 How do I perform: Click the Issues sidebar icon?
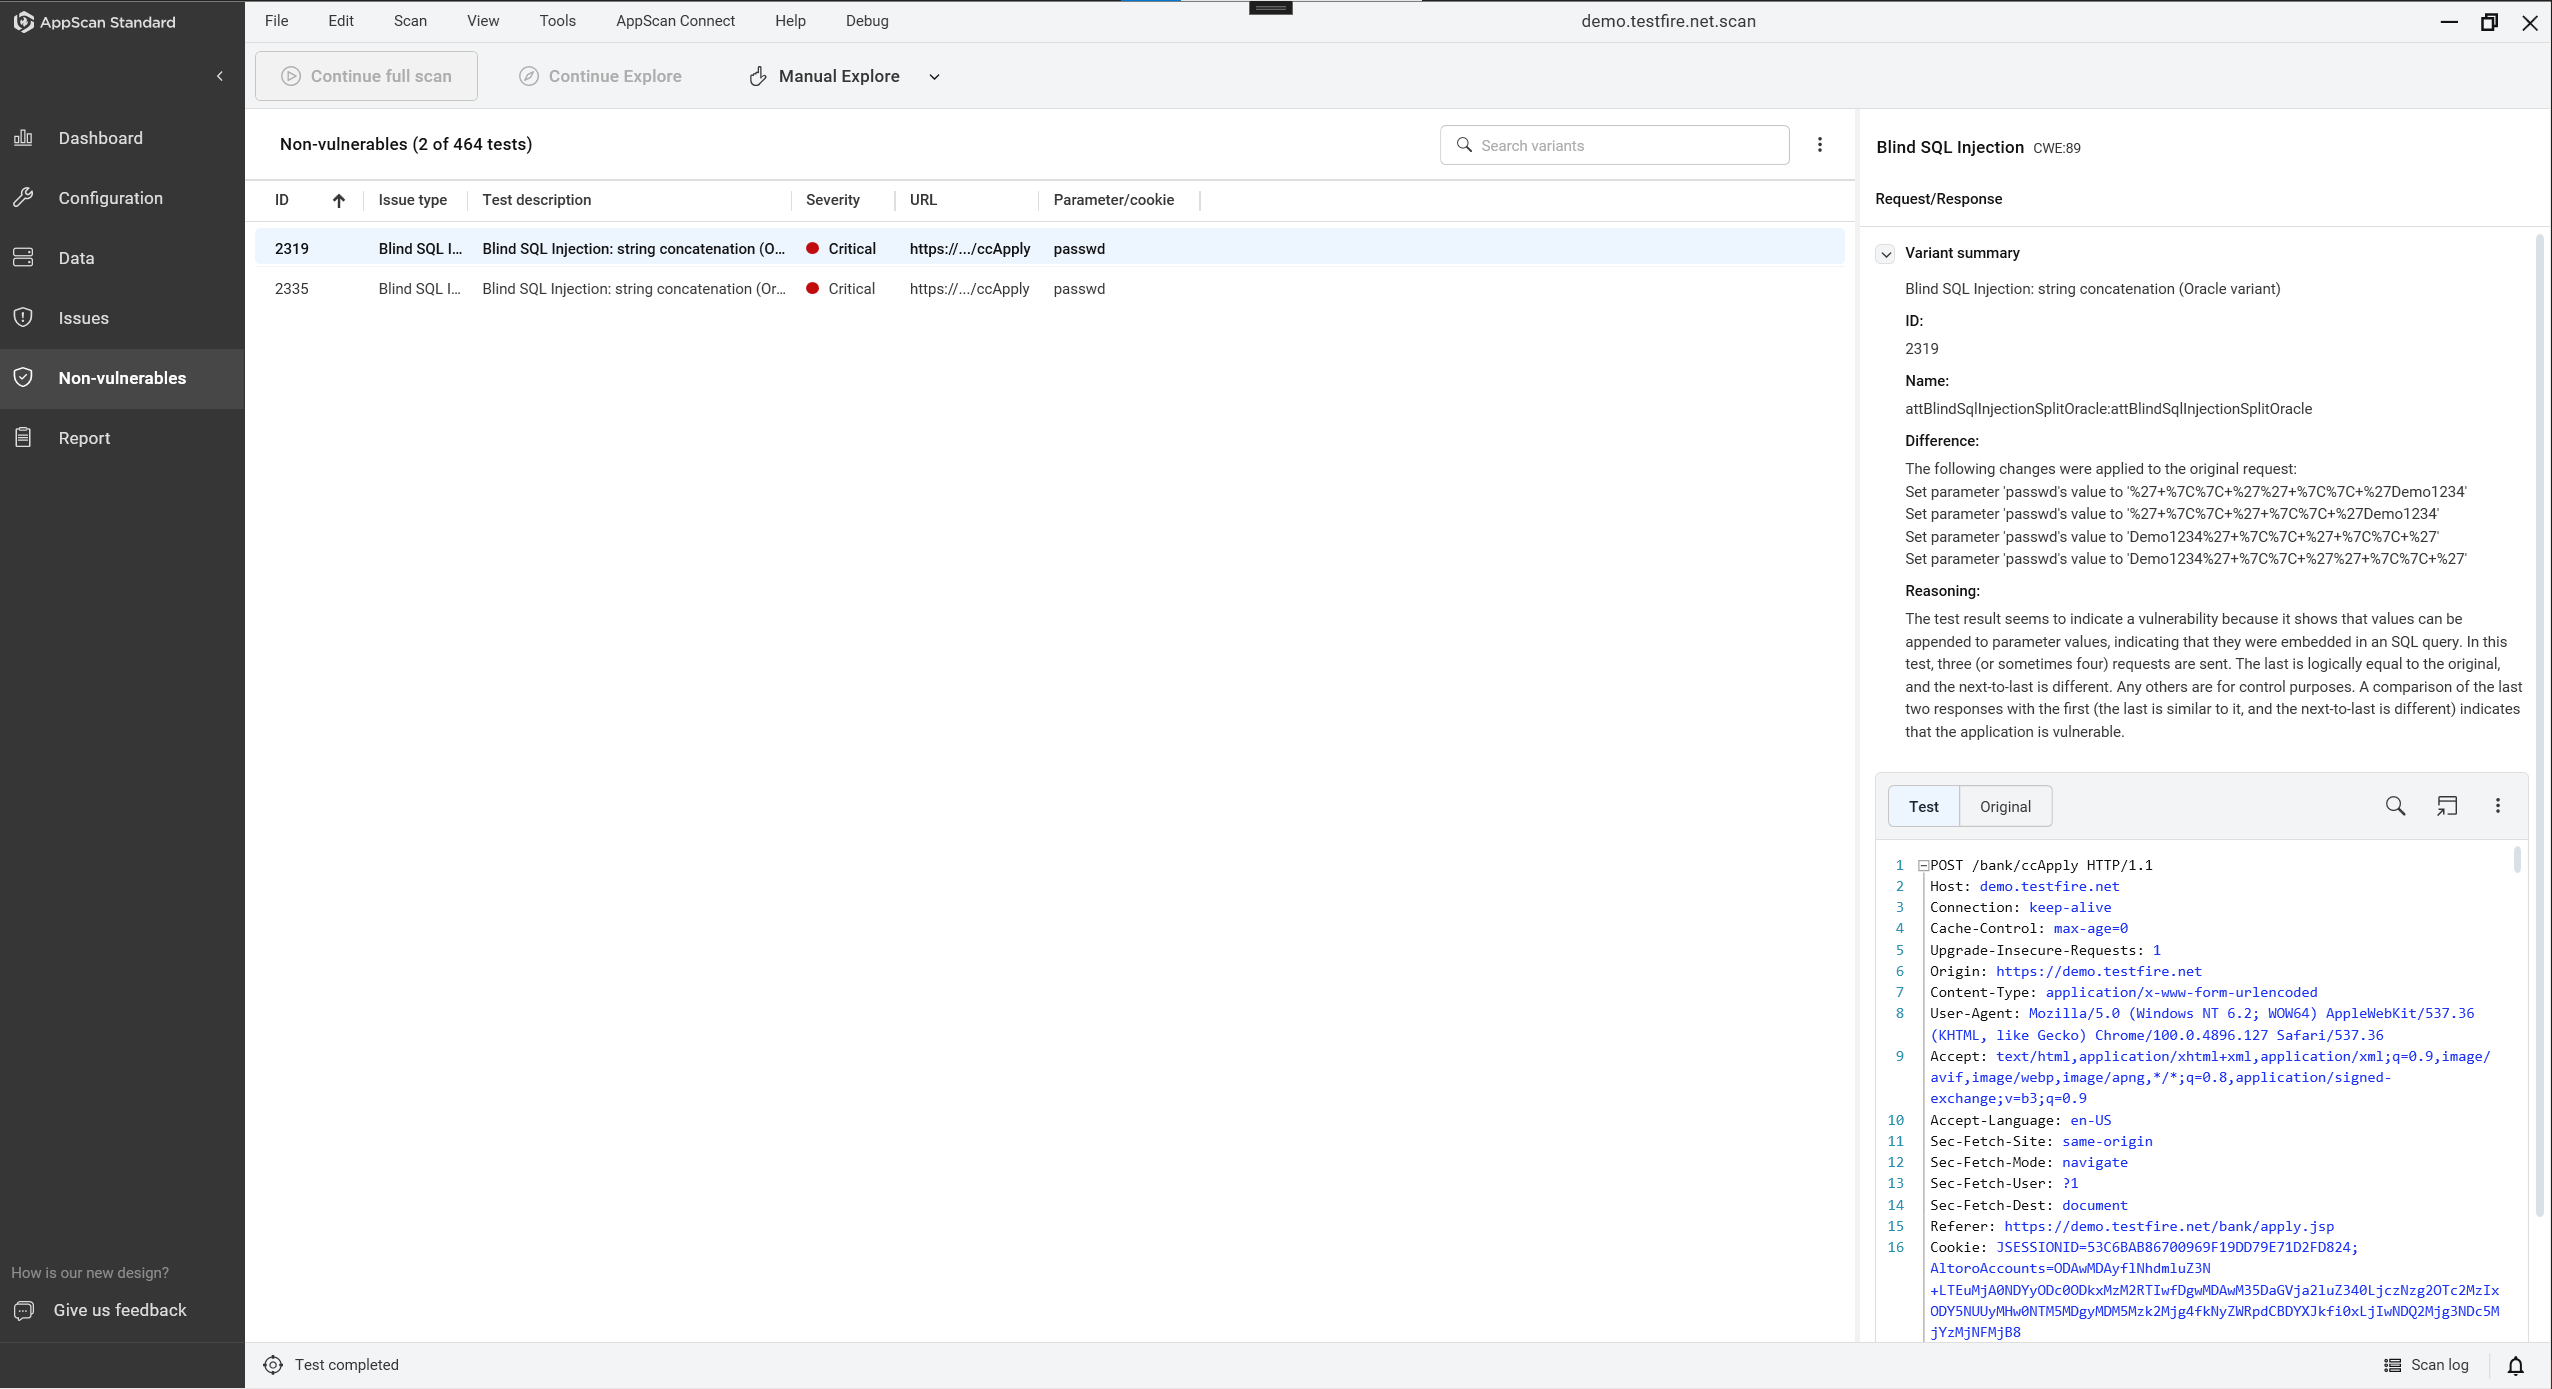[x=24, y=316]
